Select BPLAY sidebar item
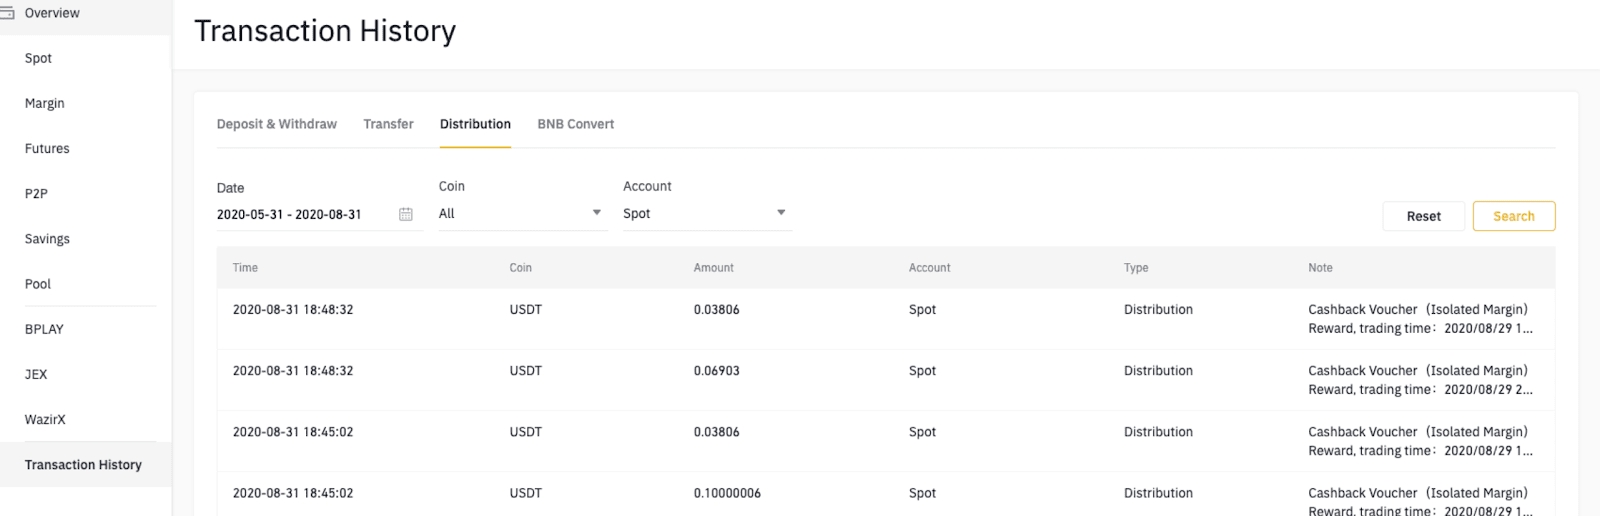This screenshot has width=1600, height=516. click(x=44, y=329)
